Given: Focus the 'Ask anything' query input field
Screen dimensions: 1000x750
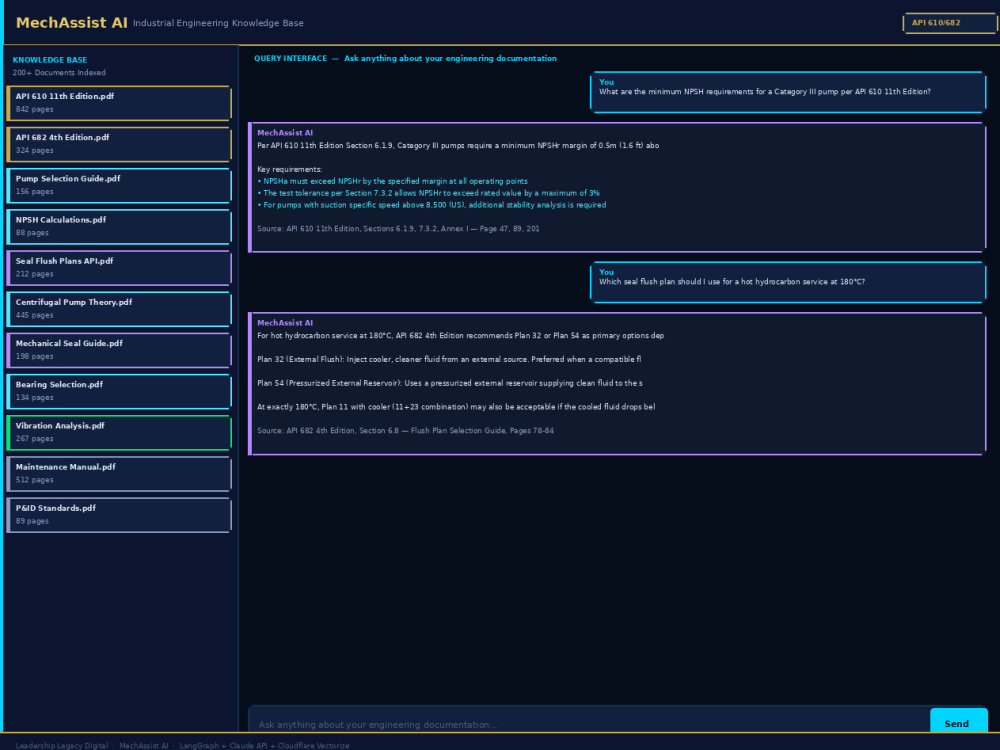Looking at the screenshot, I should click(589, 719).
